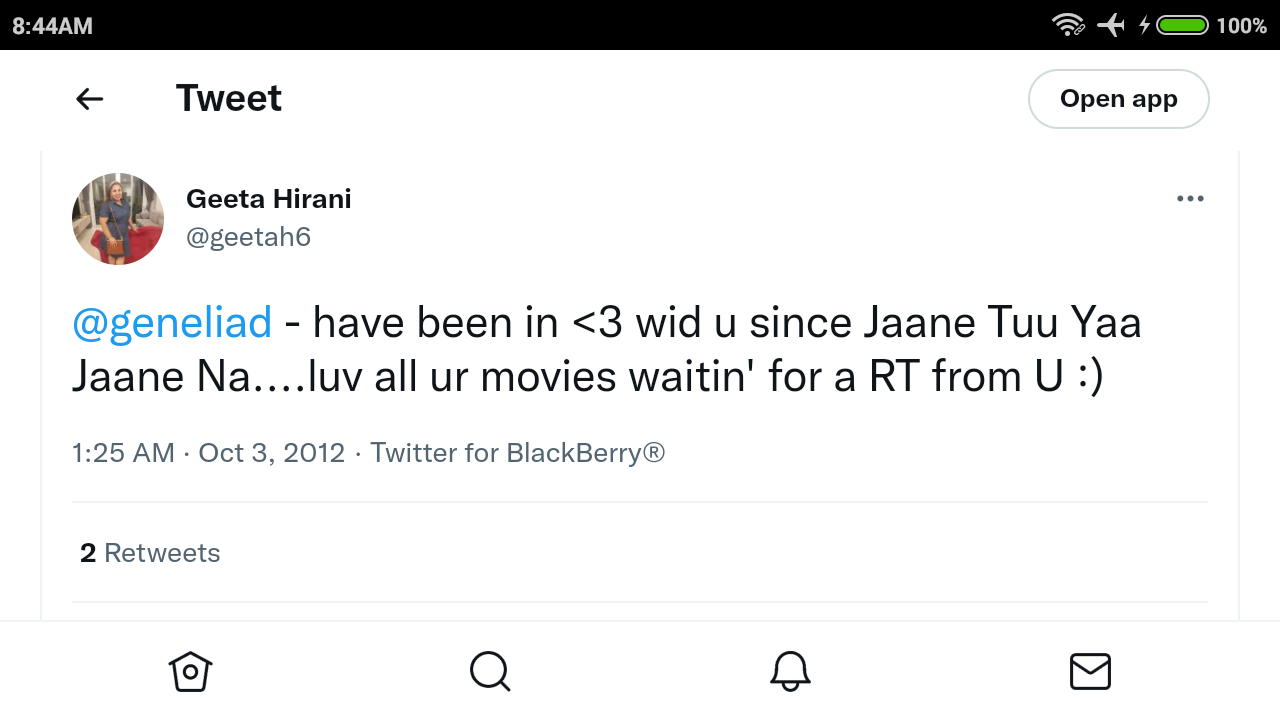Screen dimensions: 1280x720
Task: Open the @geneliad mention link
Action: (172, 323)
